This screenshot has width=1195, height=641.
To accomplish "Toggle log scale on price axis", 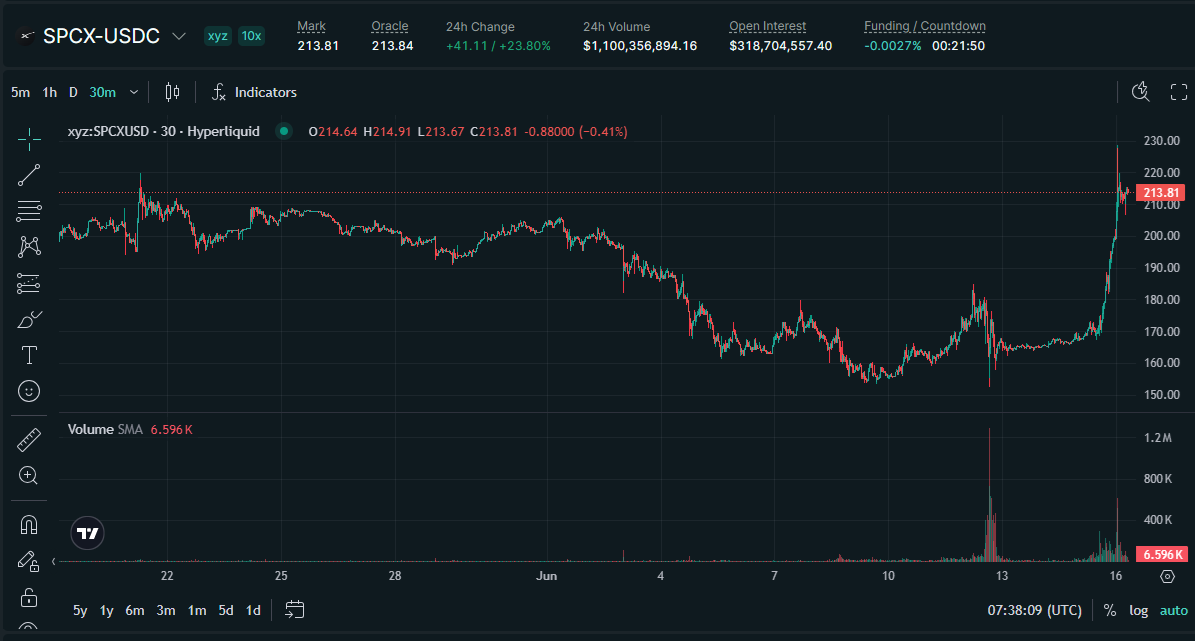I will point(1139,611).
